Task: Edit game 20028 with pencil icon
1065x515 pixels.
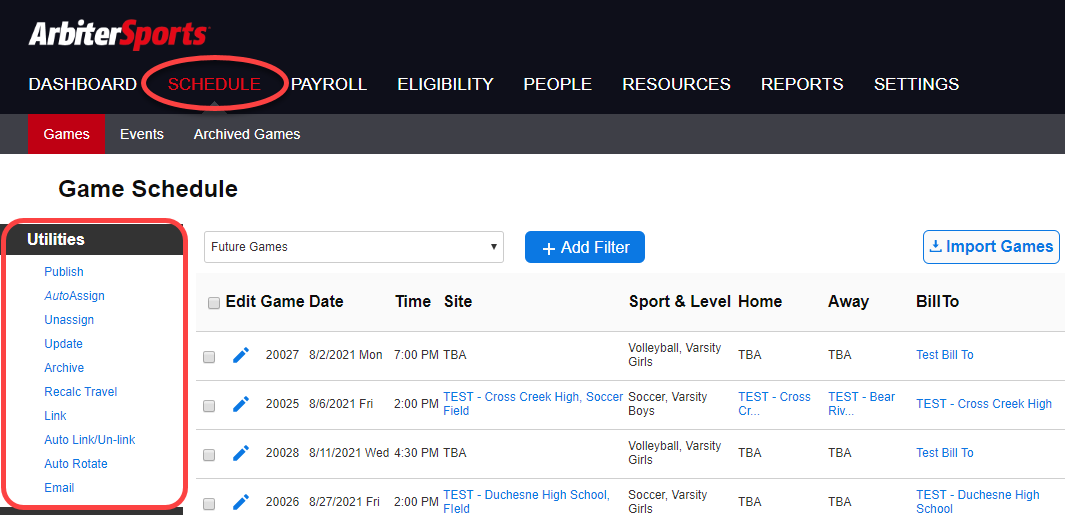Action: pyautogui.click(x=241, y=452)
